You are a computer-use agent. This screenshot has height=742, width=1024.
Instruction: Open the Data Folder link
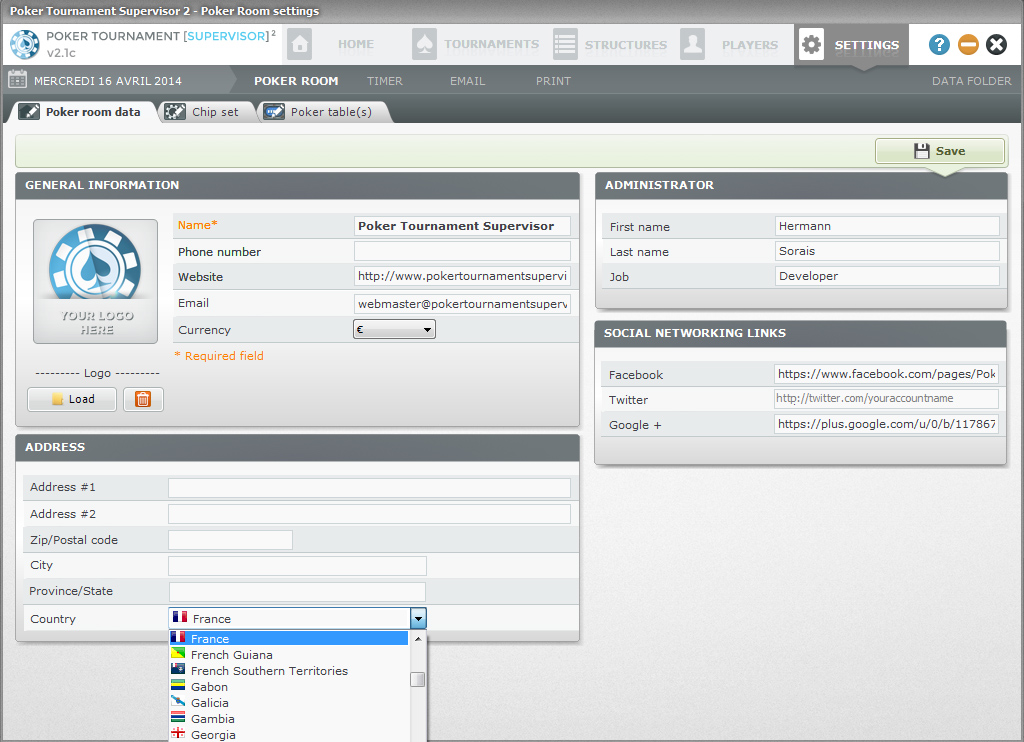pyautogui.click(x=971, y=81)
